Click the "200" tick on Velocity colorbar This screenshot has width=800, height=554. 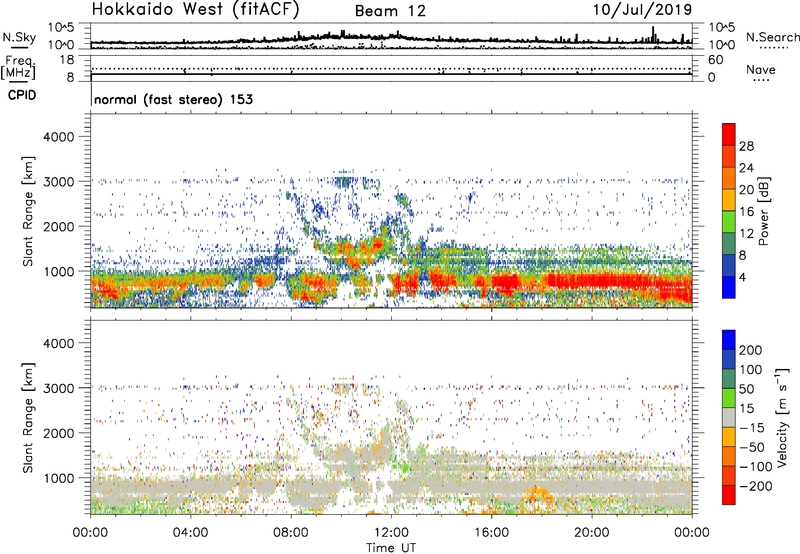click(x=751, y=350)
